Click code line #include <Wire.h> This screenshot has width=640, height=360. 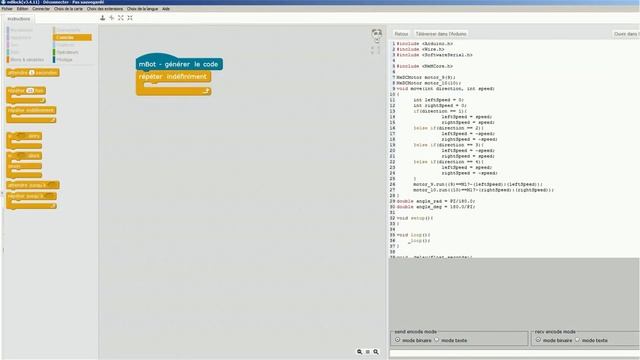[x=420, y=49]
